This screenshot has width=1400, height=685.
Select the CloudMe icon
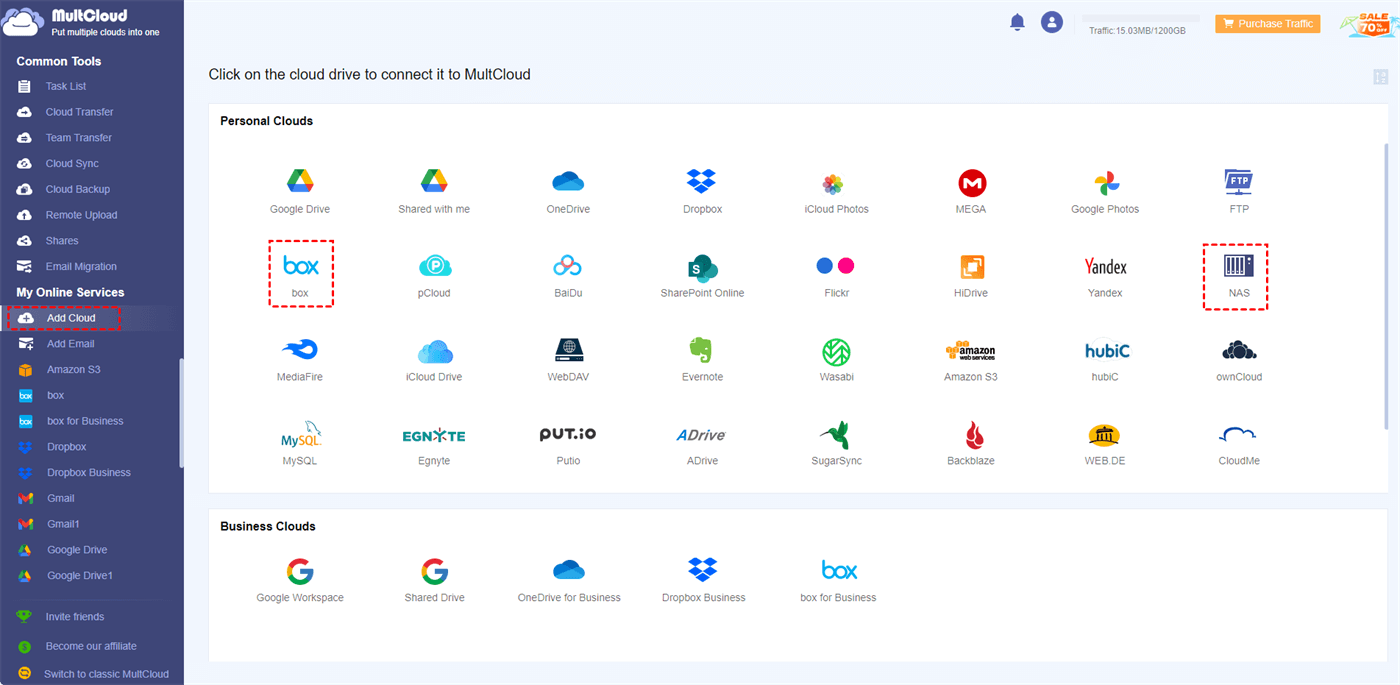pos(1238,434)
